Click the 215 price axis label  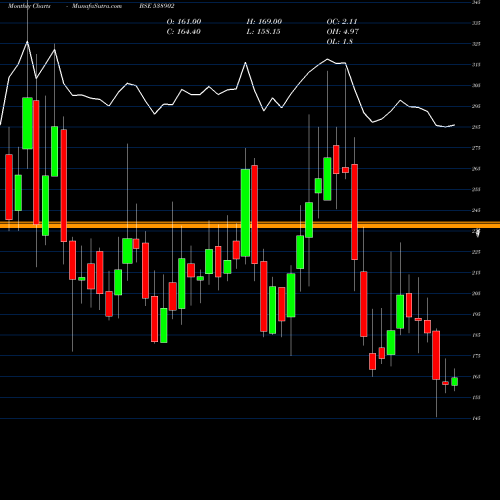476,273
